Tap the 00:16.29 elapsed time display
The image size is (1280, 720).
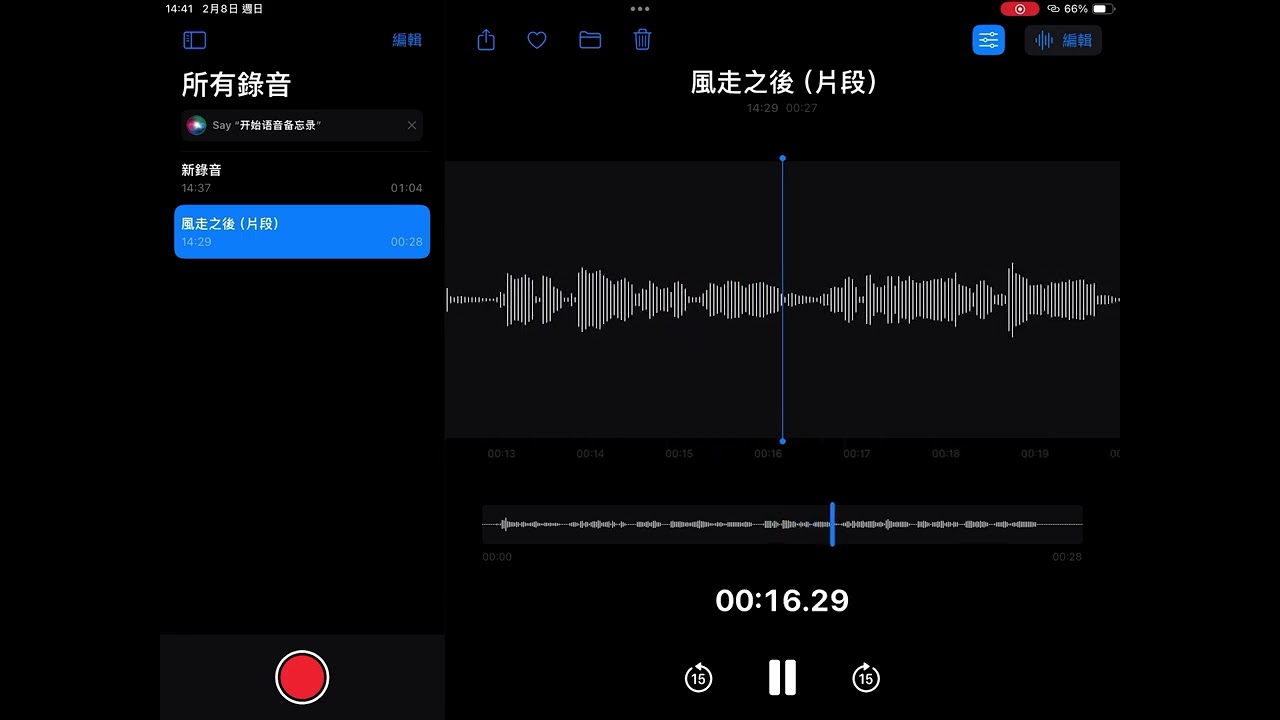click(x=782, y=600)
